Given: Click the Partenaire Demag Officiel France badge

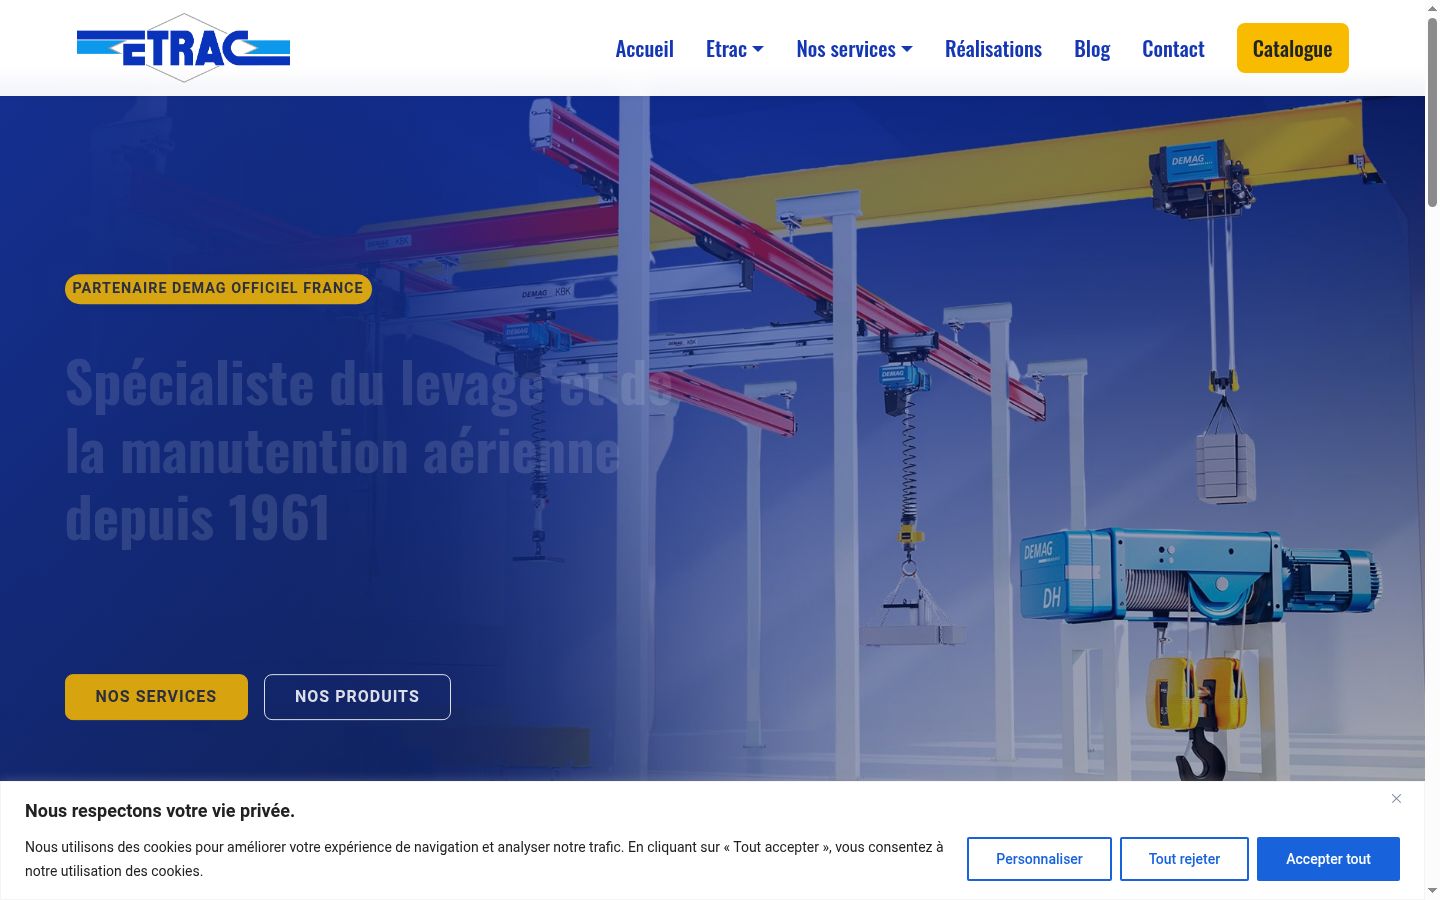Looking at the screenshot, I should pyautogui.click(x=218, y=288).
